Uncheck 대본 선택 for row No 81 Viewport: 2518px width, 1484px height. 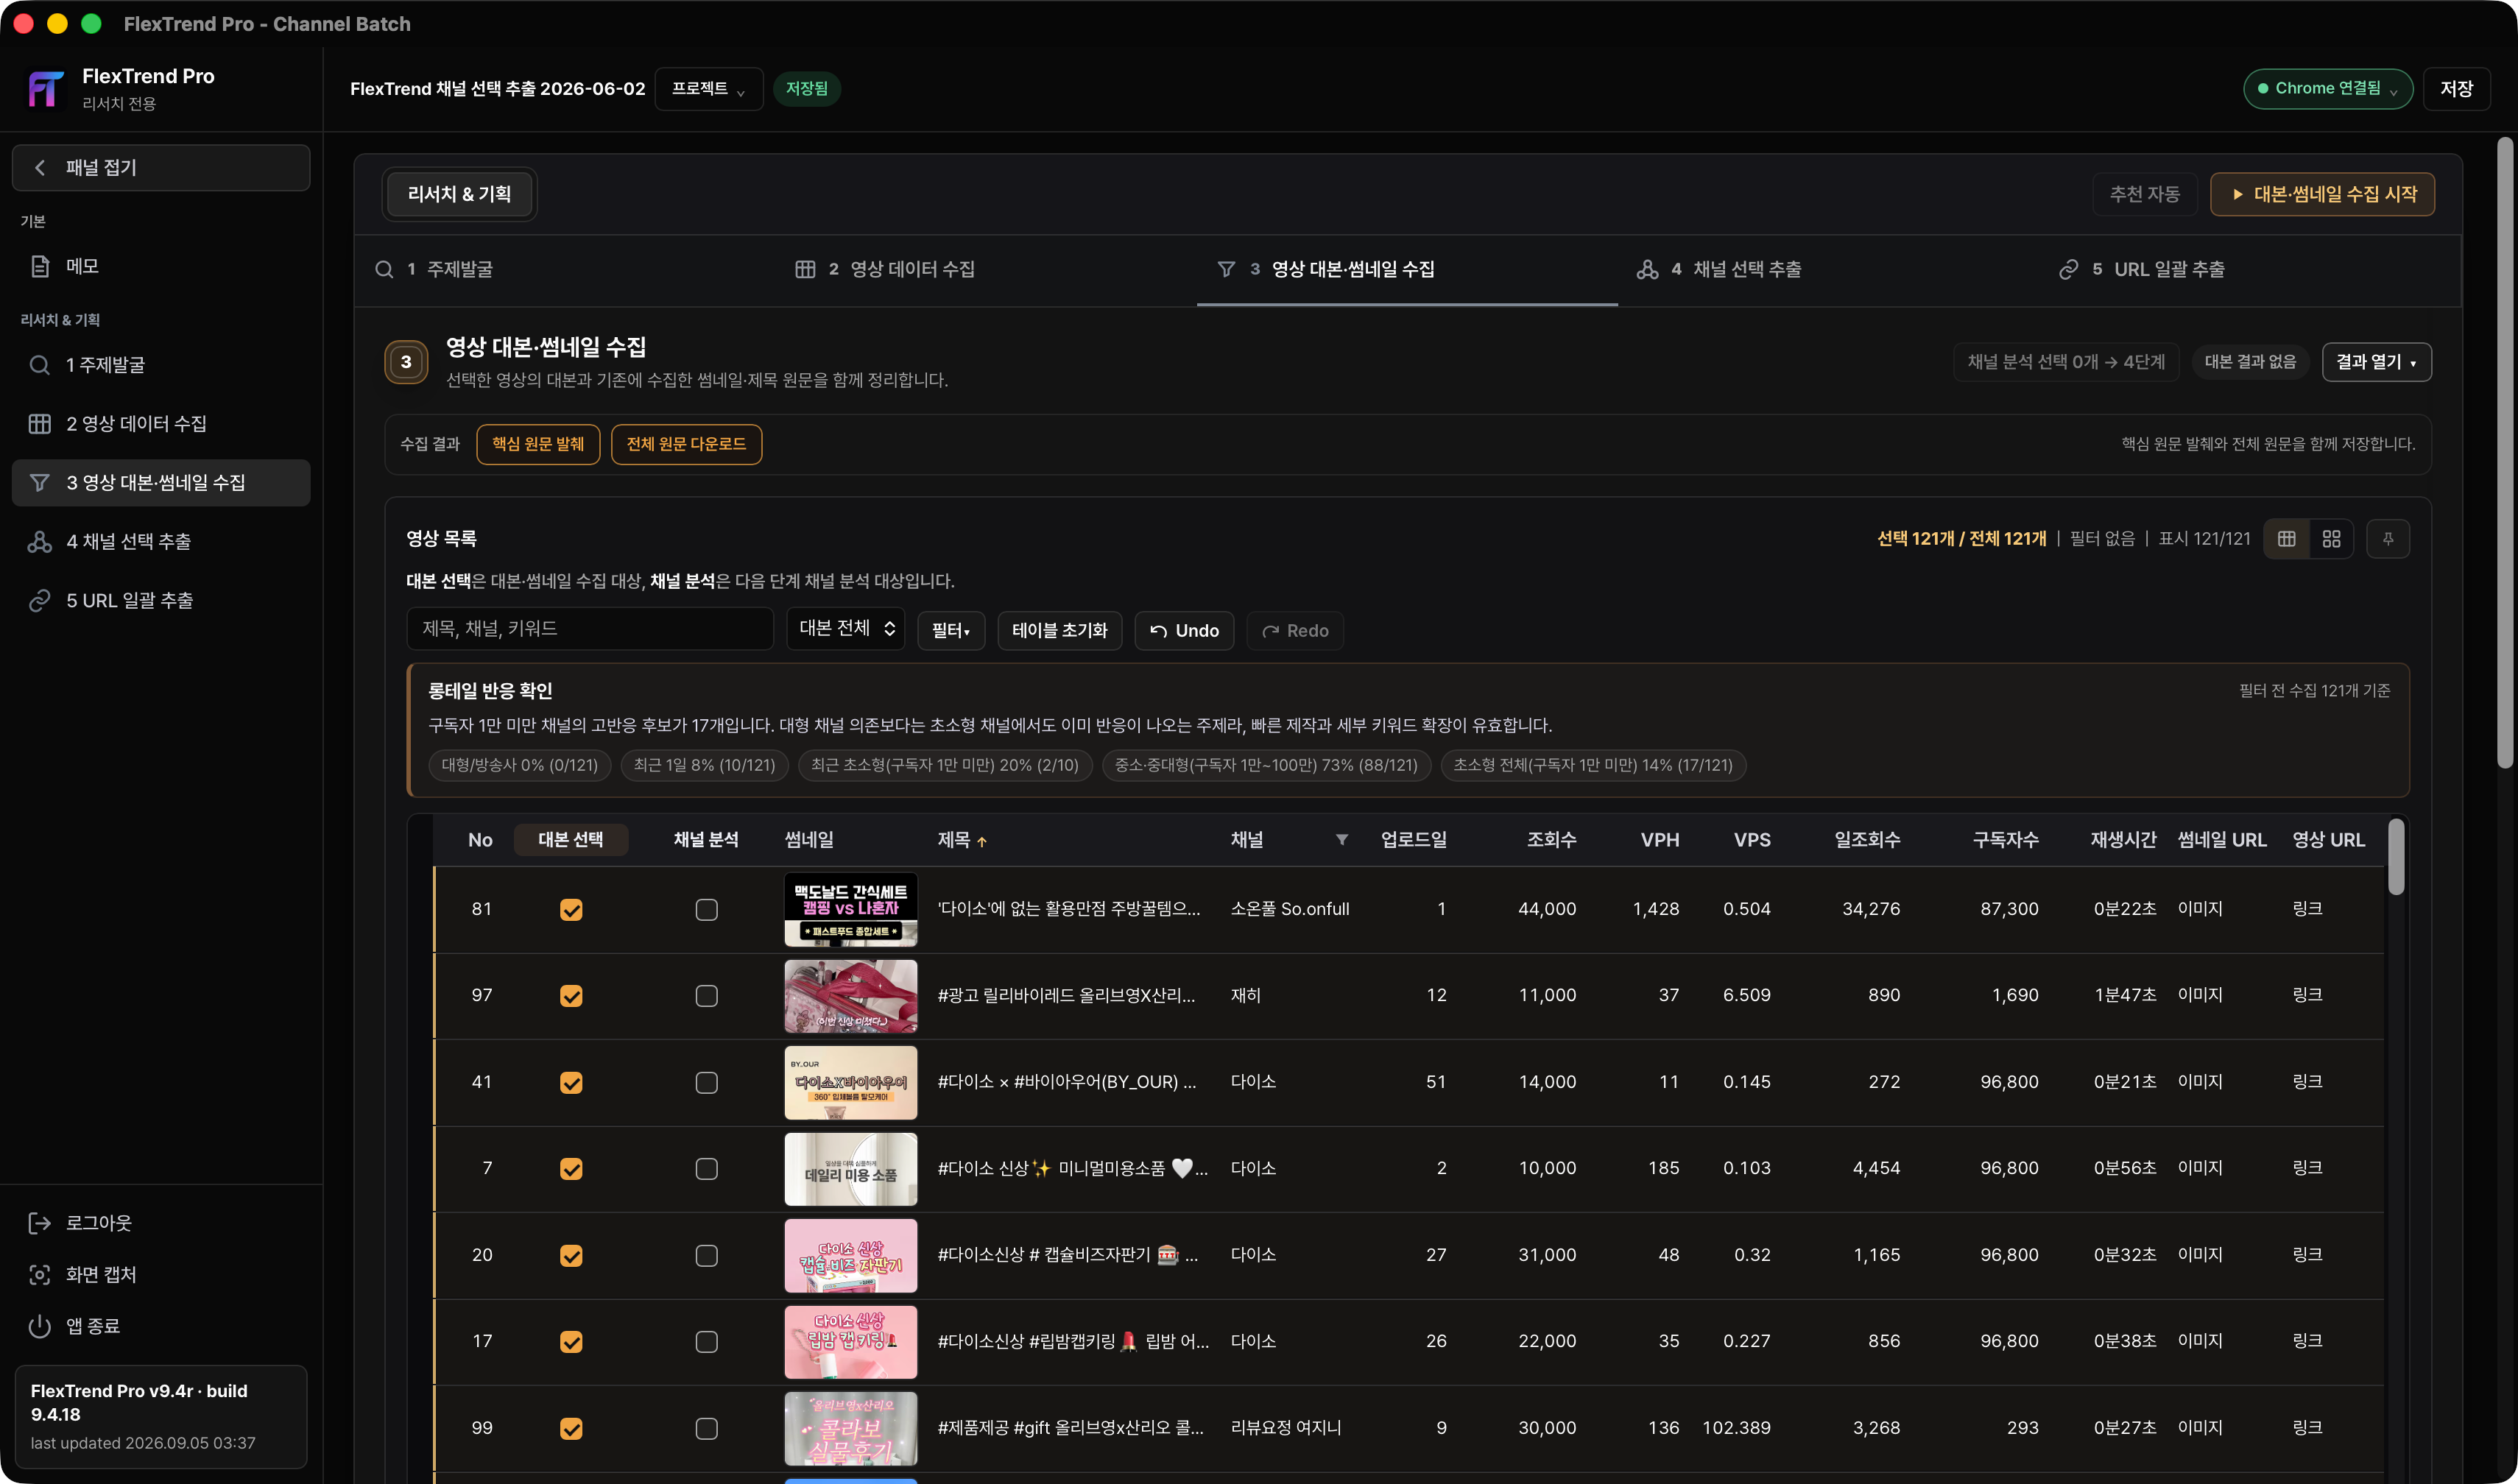point(571,910)
